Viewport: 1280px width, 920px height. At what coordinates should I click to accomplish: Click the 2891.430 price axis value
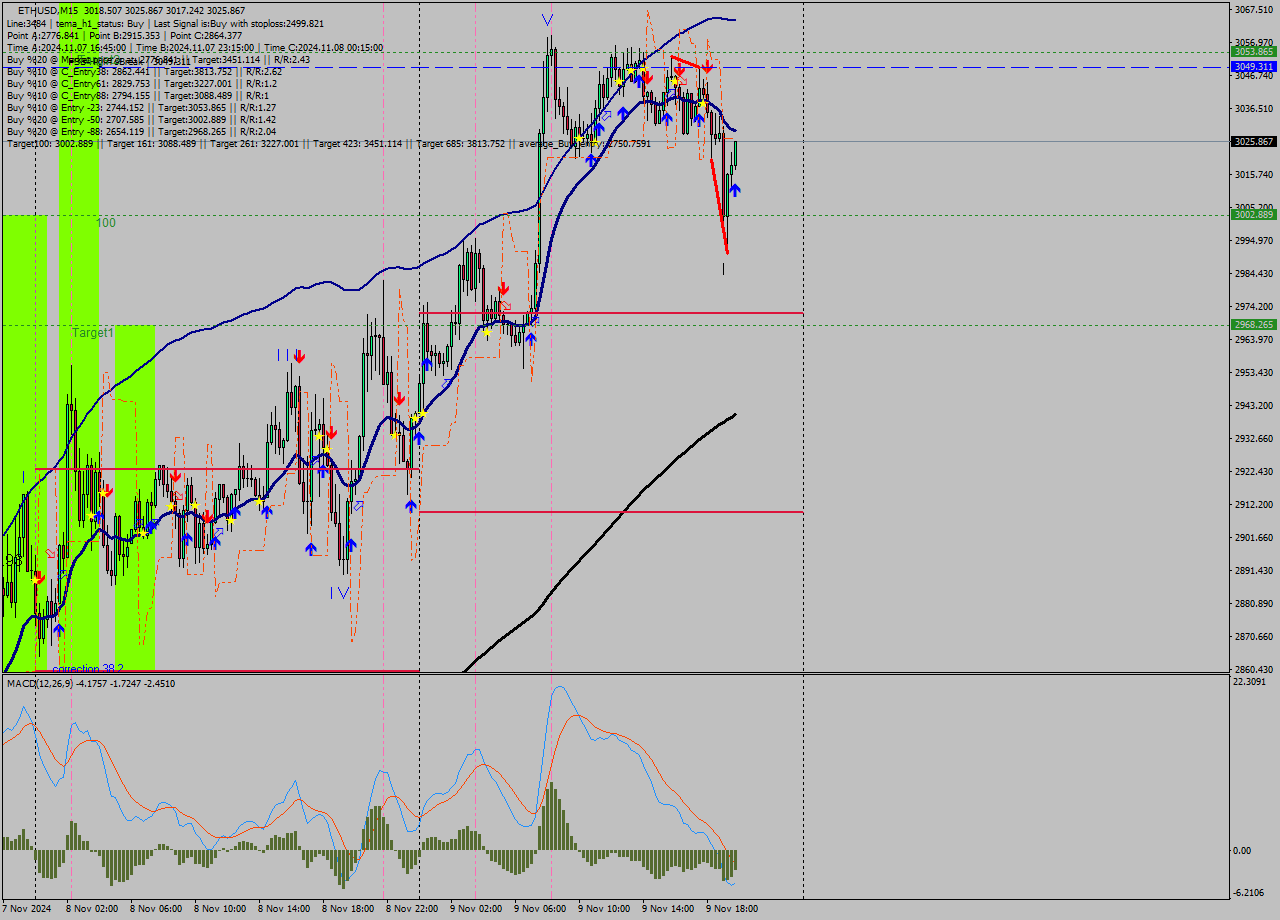point(1254,570)
